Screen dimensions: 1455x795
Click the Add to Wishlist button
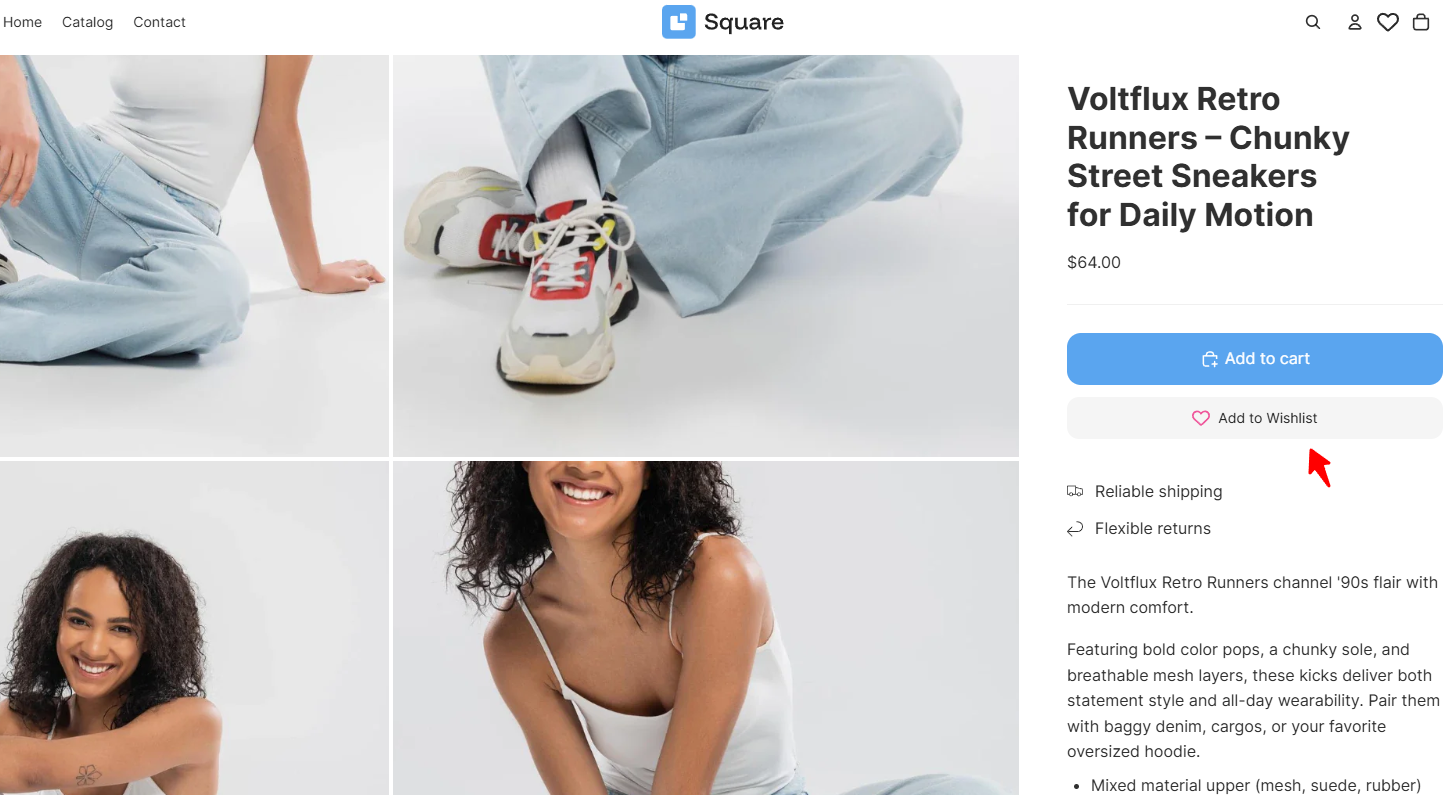pyautogui.click(x=1254, y=418)
